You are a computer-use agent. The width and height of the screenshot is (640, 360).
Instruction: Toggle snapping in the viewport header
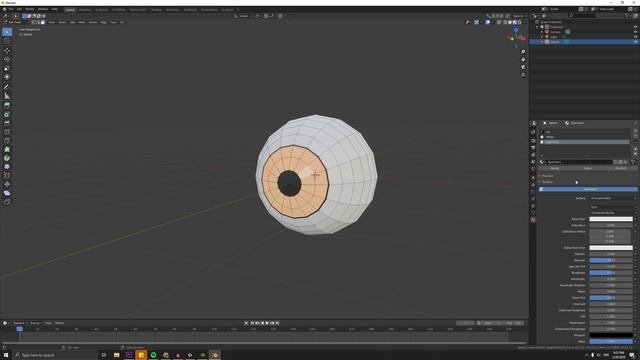[266, 16]
